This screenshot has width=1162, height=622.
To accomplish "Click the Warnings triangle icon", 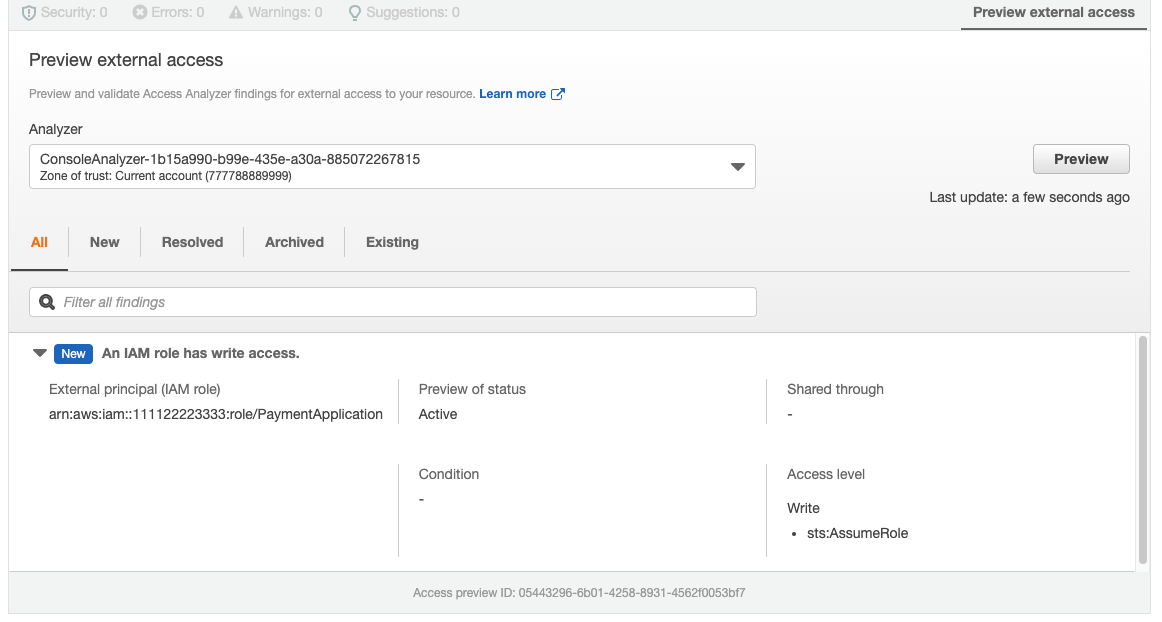I will point(236,13).
